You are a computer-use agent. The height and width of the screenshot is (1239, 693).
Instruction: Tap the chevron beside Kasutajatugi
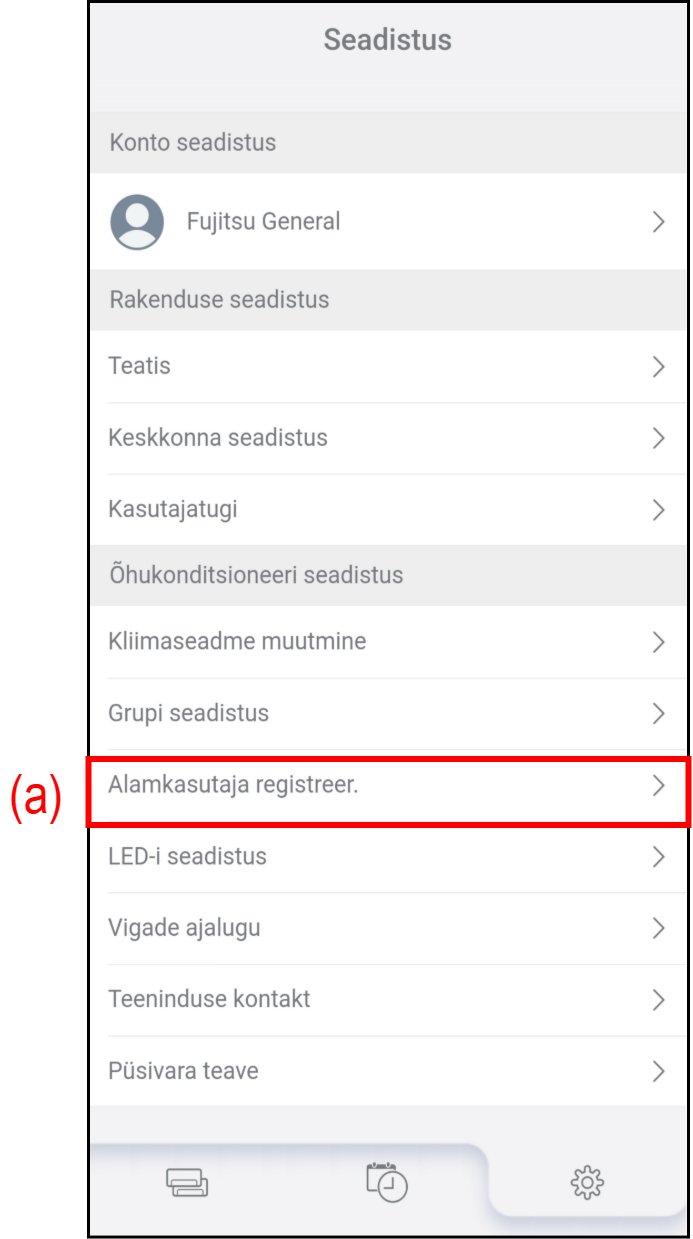pyautogui.click(x=658, y=510)
